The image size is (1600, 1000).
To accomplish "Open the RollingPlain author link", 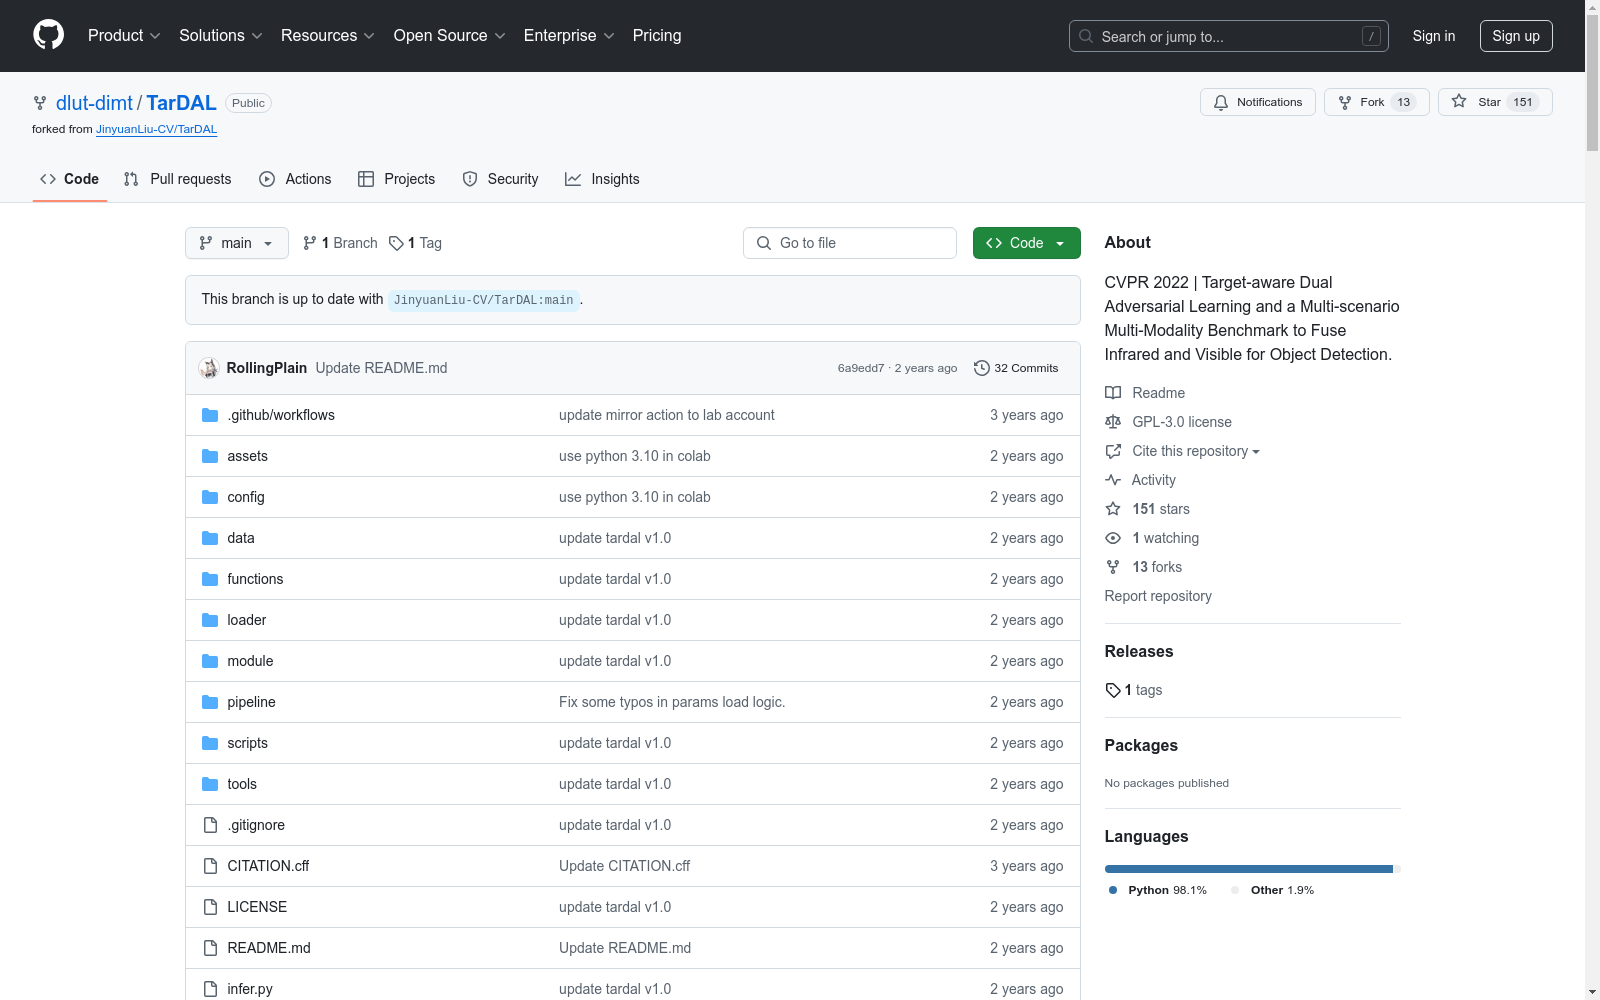I will 267,368.
